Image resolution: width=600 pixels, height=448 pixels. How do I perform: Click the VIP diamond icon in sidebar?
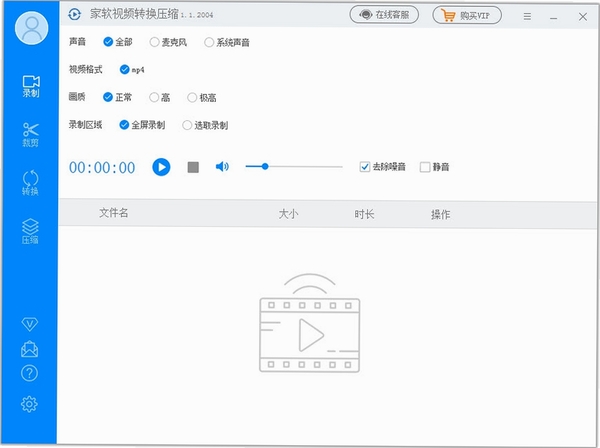coord(29,324)
